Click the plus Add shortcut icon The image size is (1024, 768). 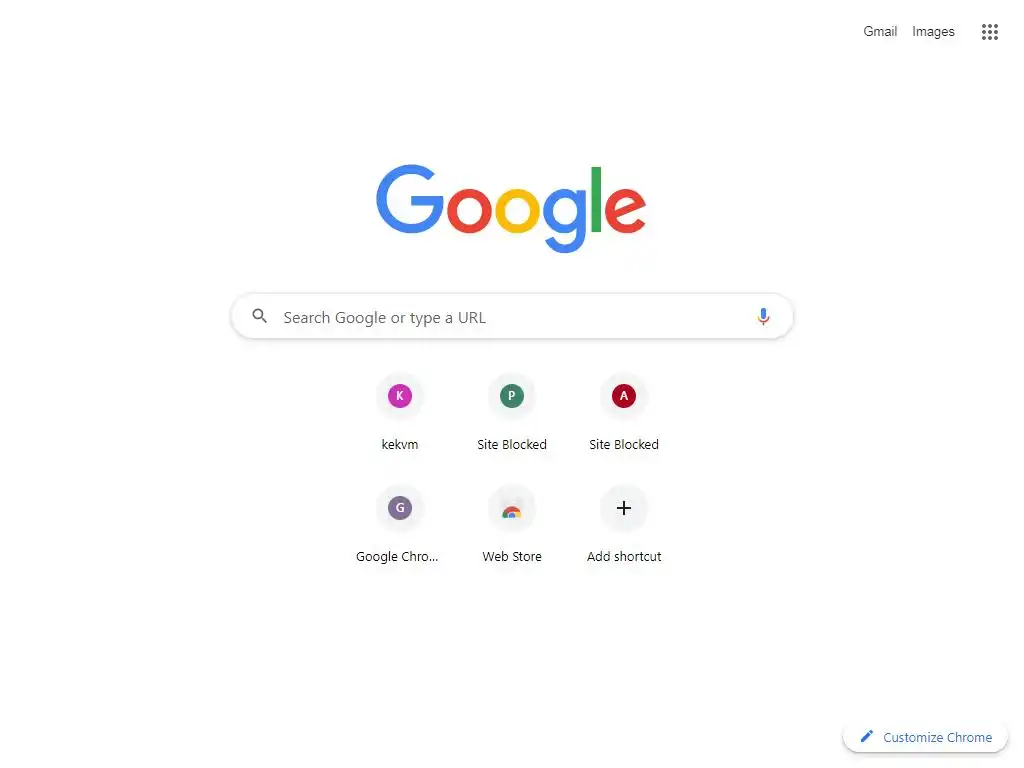pyautogui.click(x=624, y=508)
